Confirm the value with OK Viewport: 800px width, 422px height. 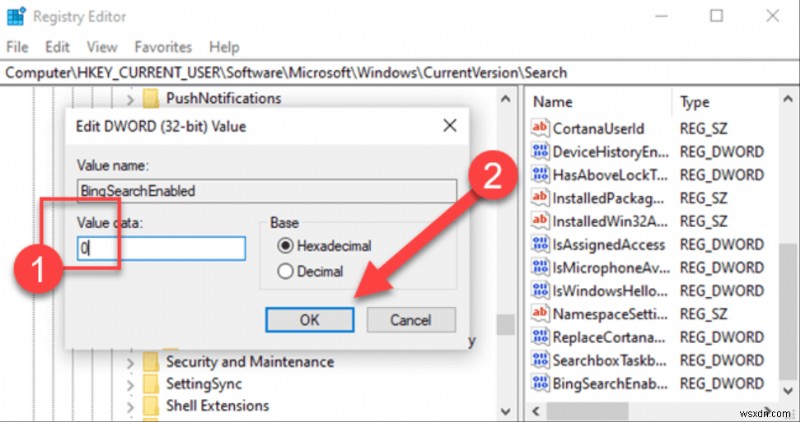coord(310,320)
